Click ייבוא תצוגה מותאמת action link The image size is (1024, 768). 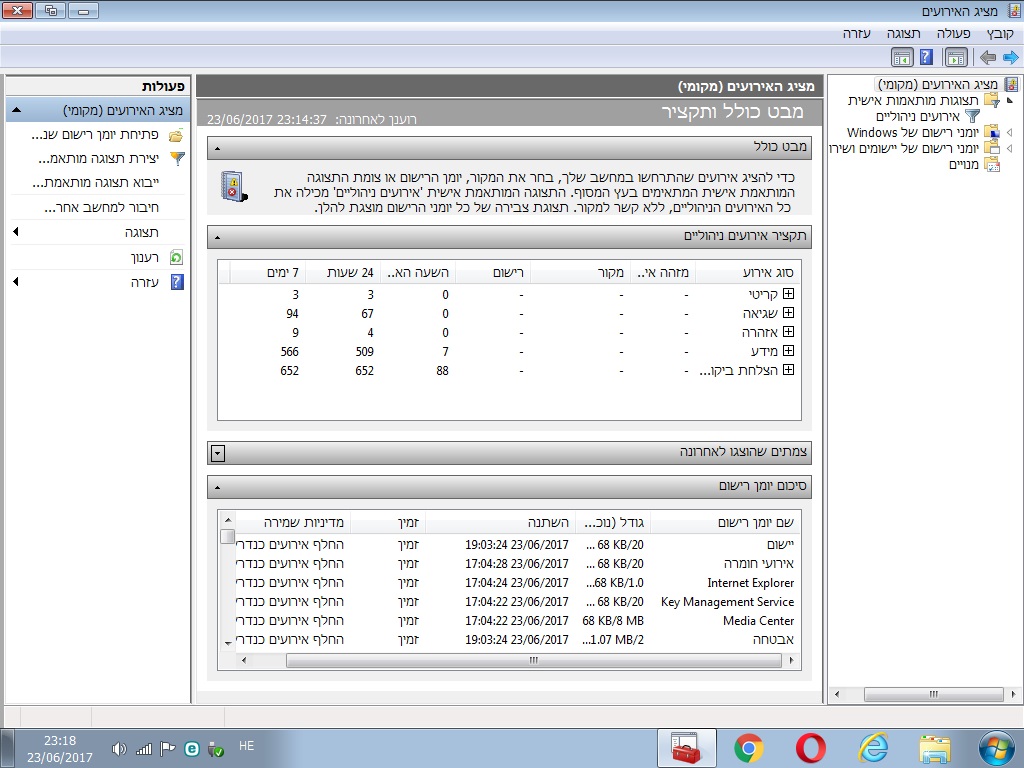tap(95, 183)
